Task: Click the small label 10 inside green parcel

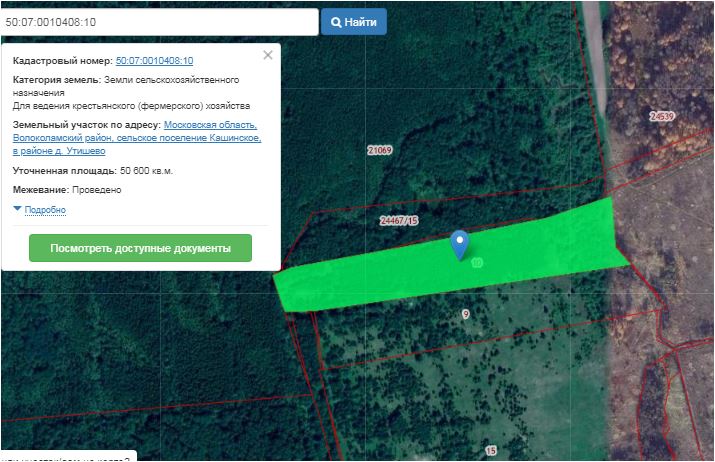Action: click(x=477, y=263)
